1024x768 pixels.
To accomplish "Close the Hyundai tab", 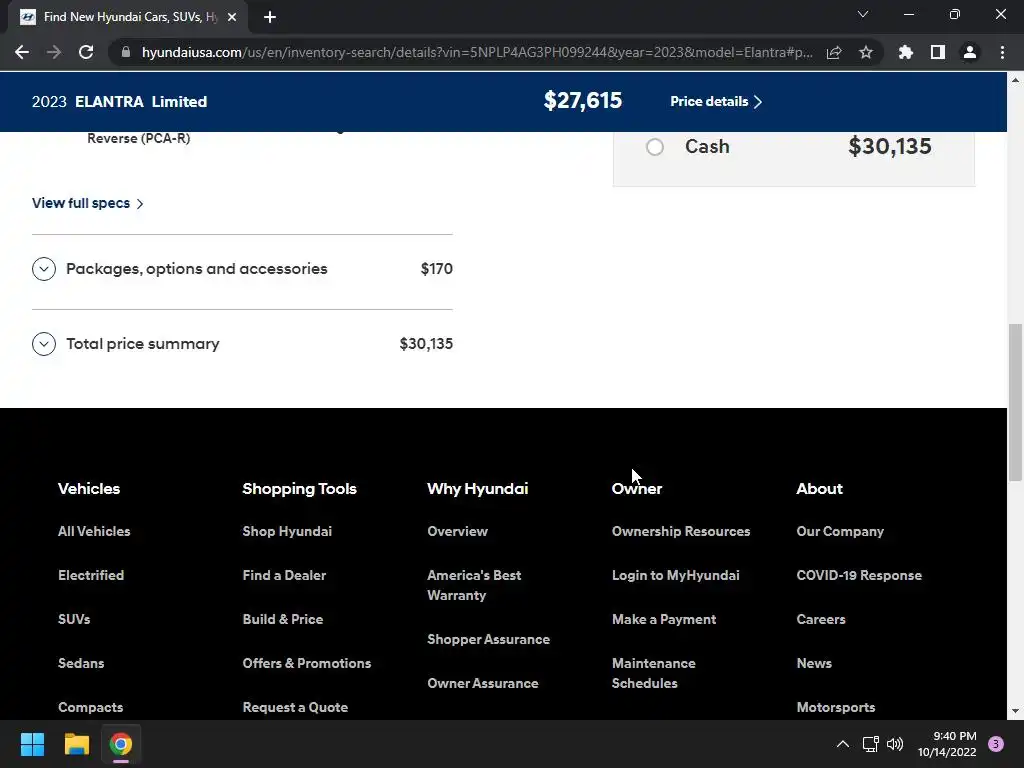I will coord(232,17).
